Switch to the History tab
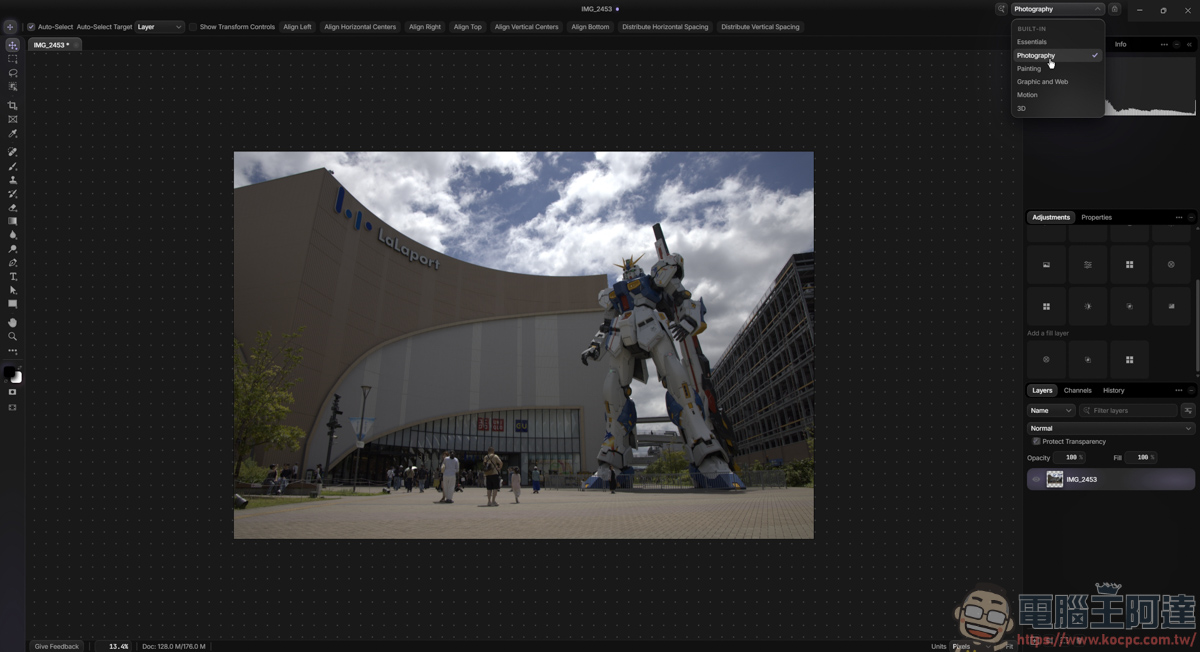The height and width of the screenshot is (652, 1200). (1113, 390)
